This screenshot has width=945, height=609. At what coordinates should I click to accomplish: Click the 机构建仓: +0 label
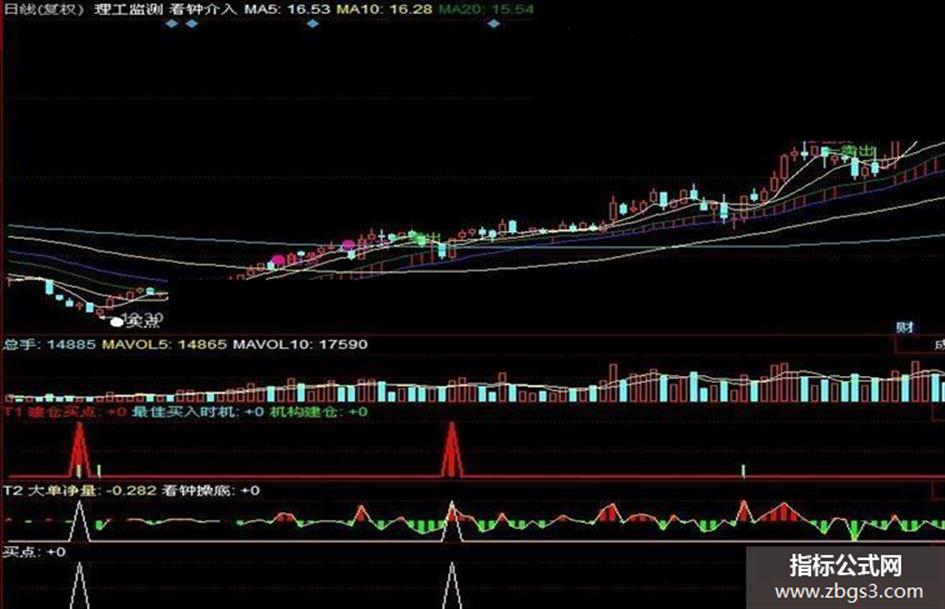[x=319, y=412]
